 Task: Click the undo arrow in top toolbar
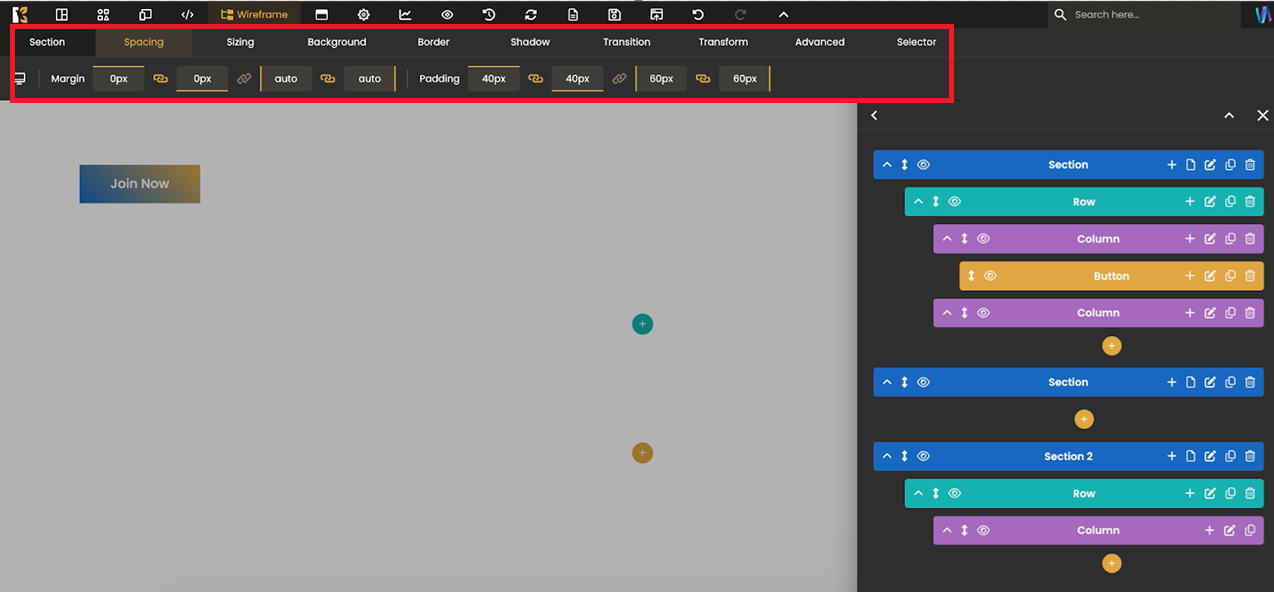698,15
